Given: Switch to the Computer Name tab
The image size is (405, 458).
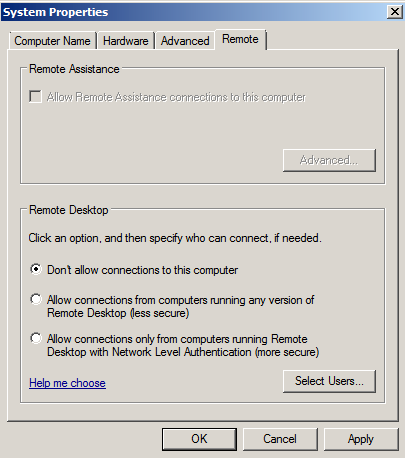Looking at the screenshot, I should coord(53,41).
